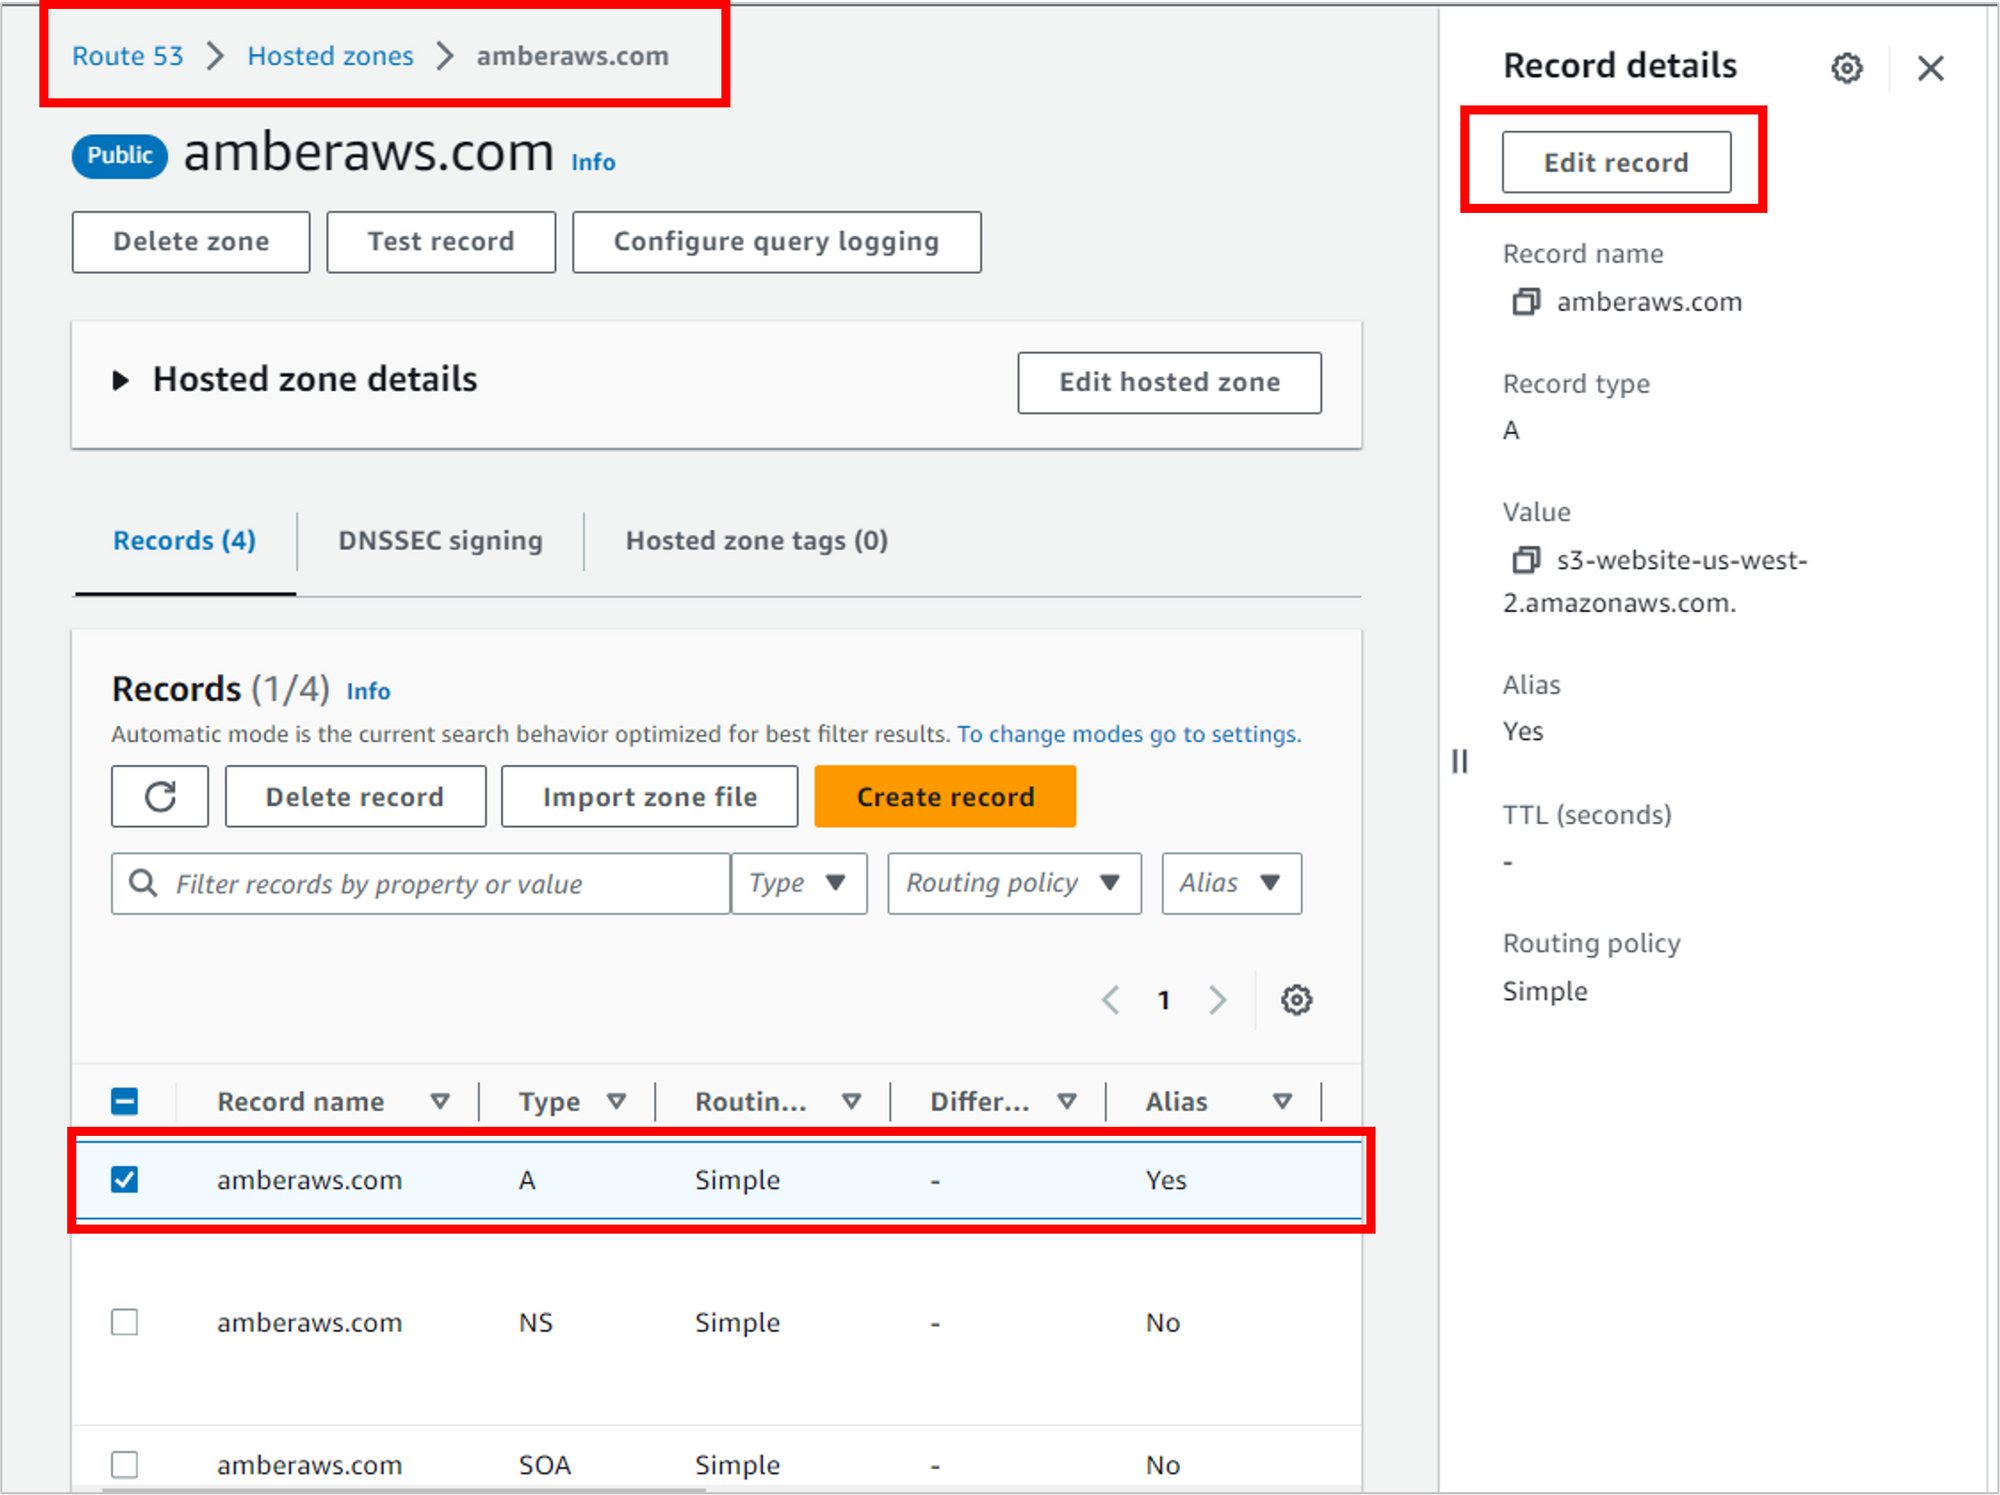Sort by Alias column arrow

1282,1101
